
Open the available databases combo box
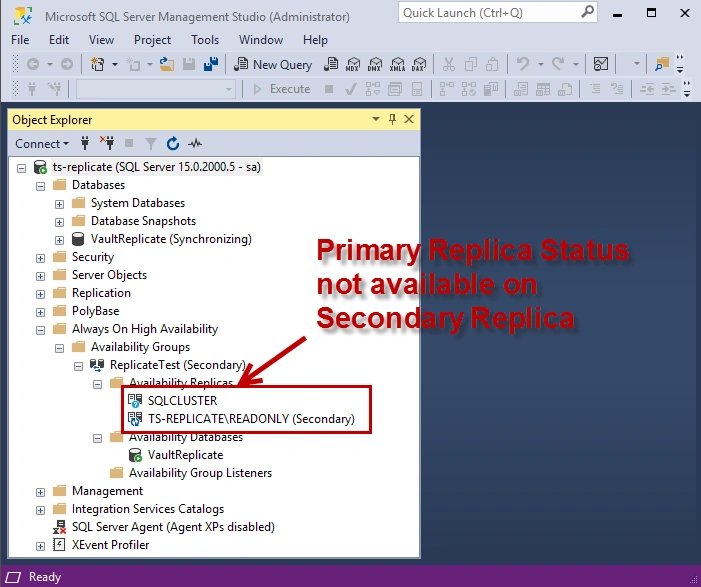point(156,89)
